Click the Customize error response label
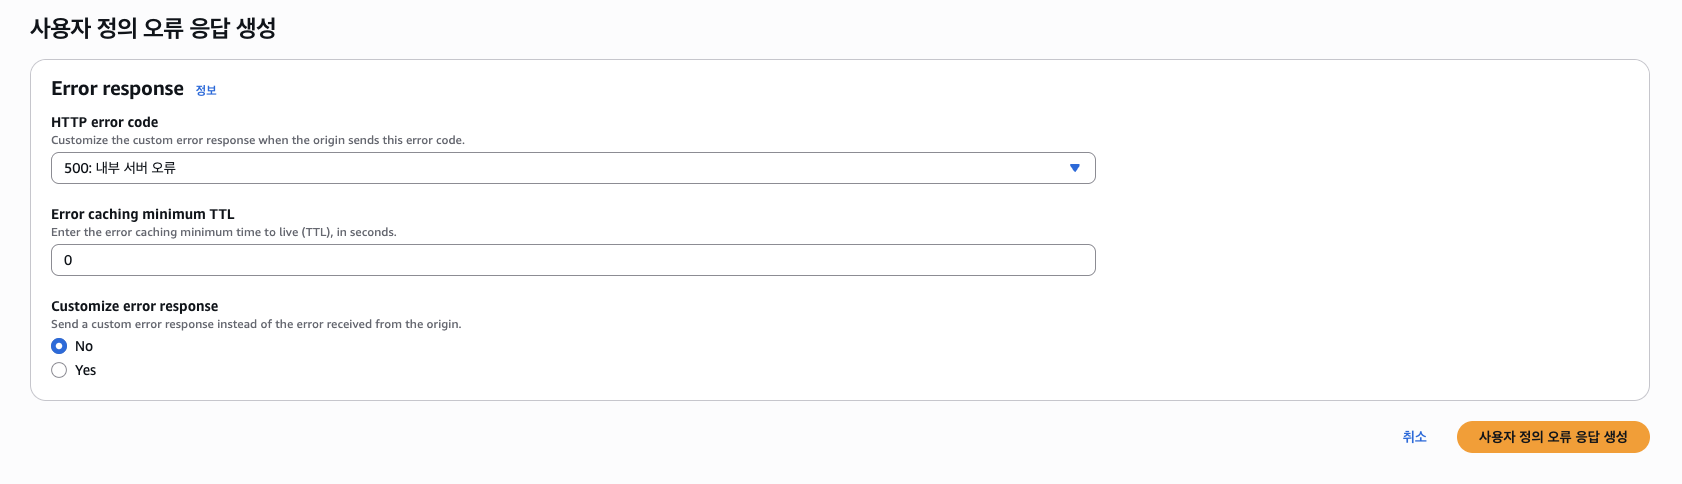 [135, 306]
